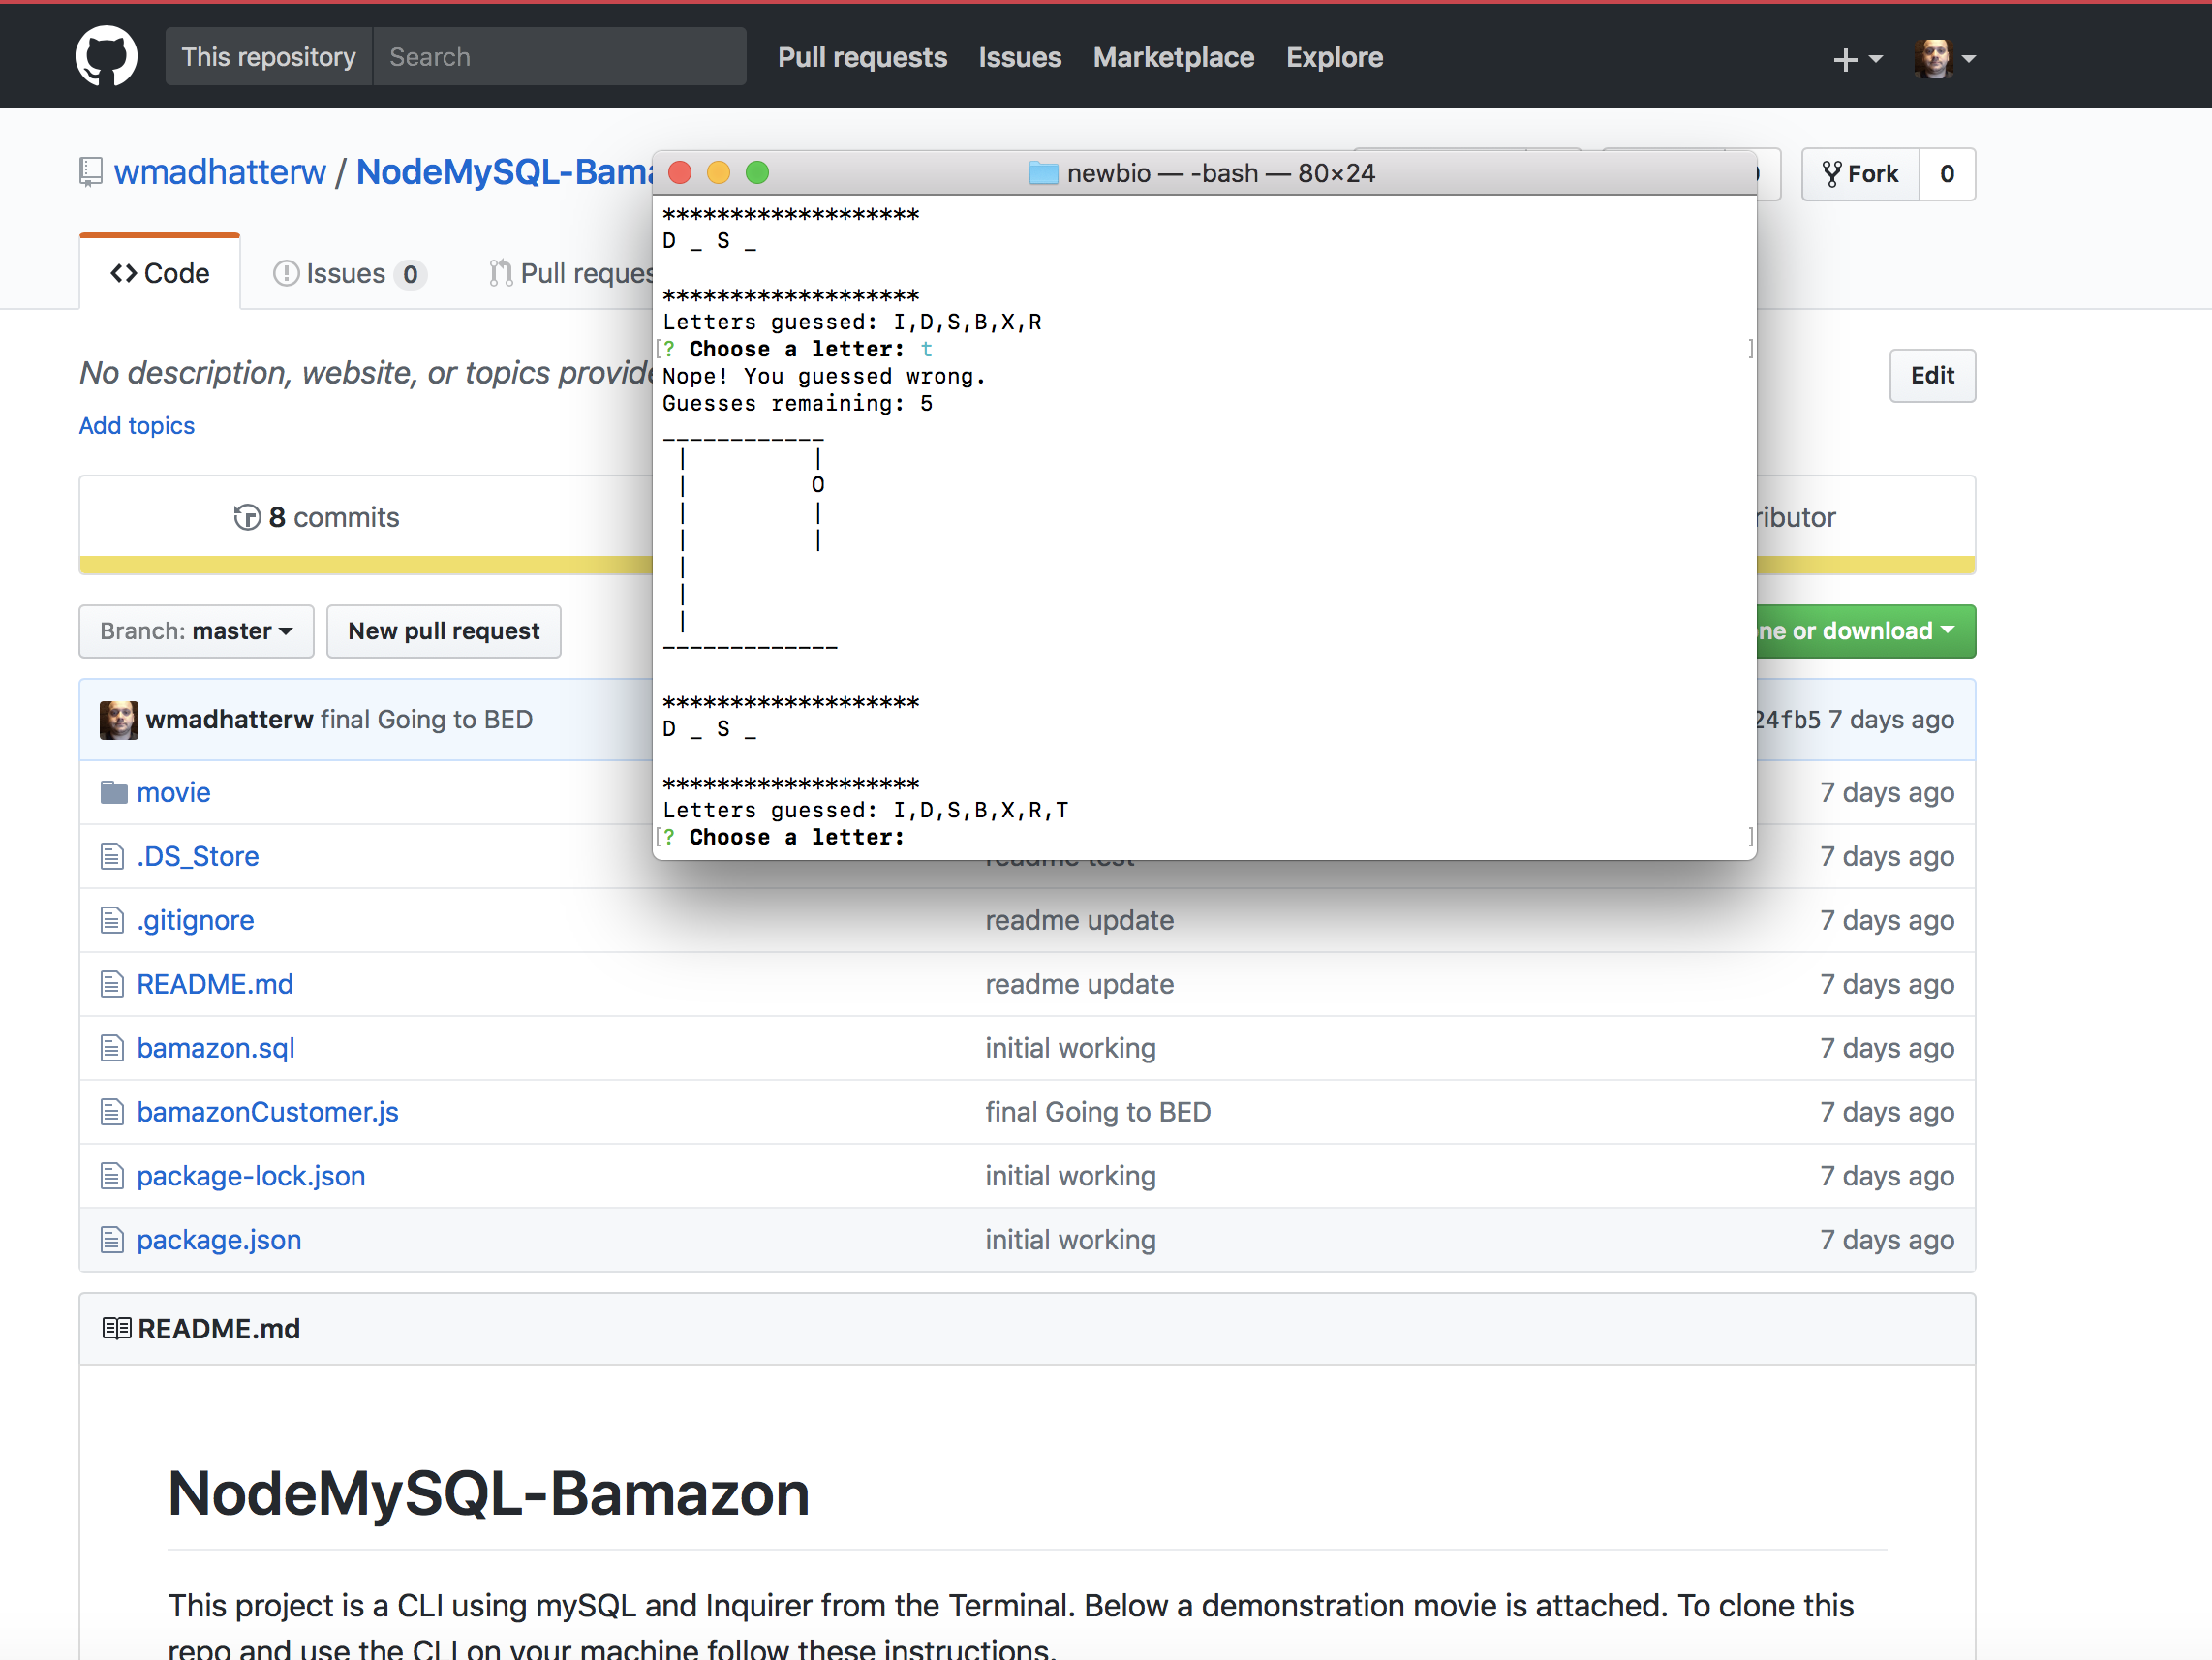Click the README.md file icon in the list

(x=112, y=985)
